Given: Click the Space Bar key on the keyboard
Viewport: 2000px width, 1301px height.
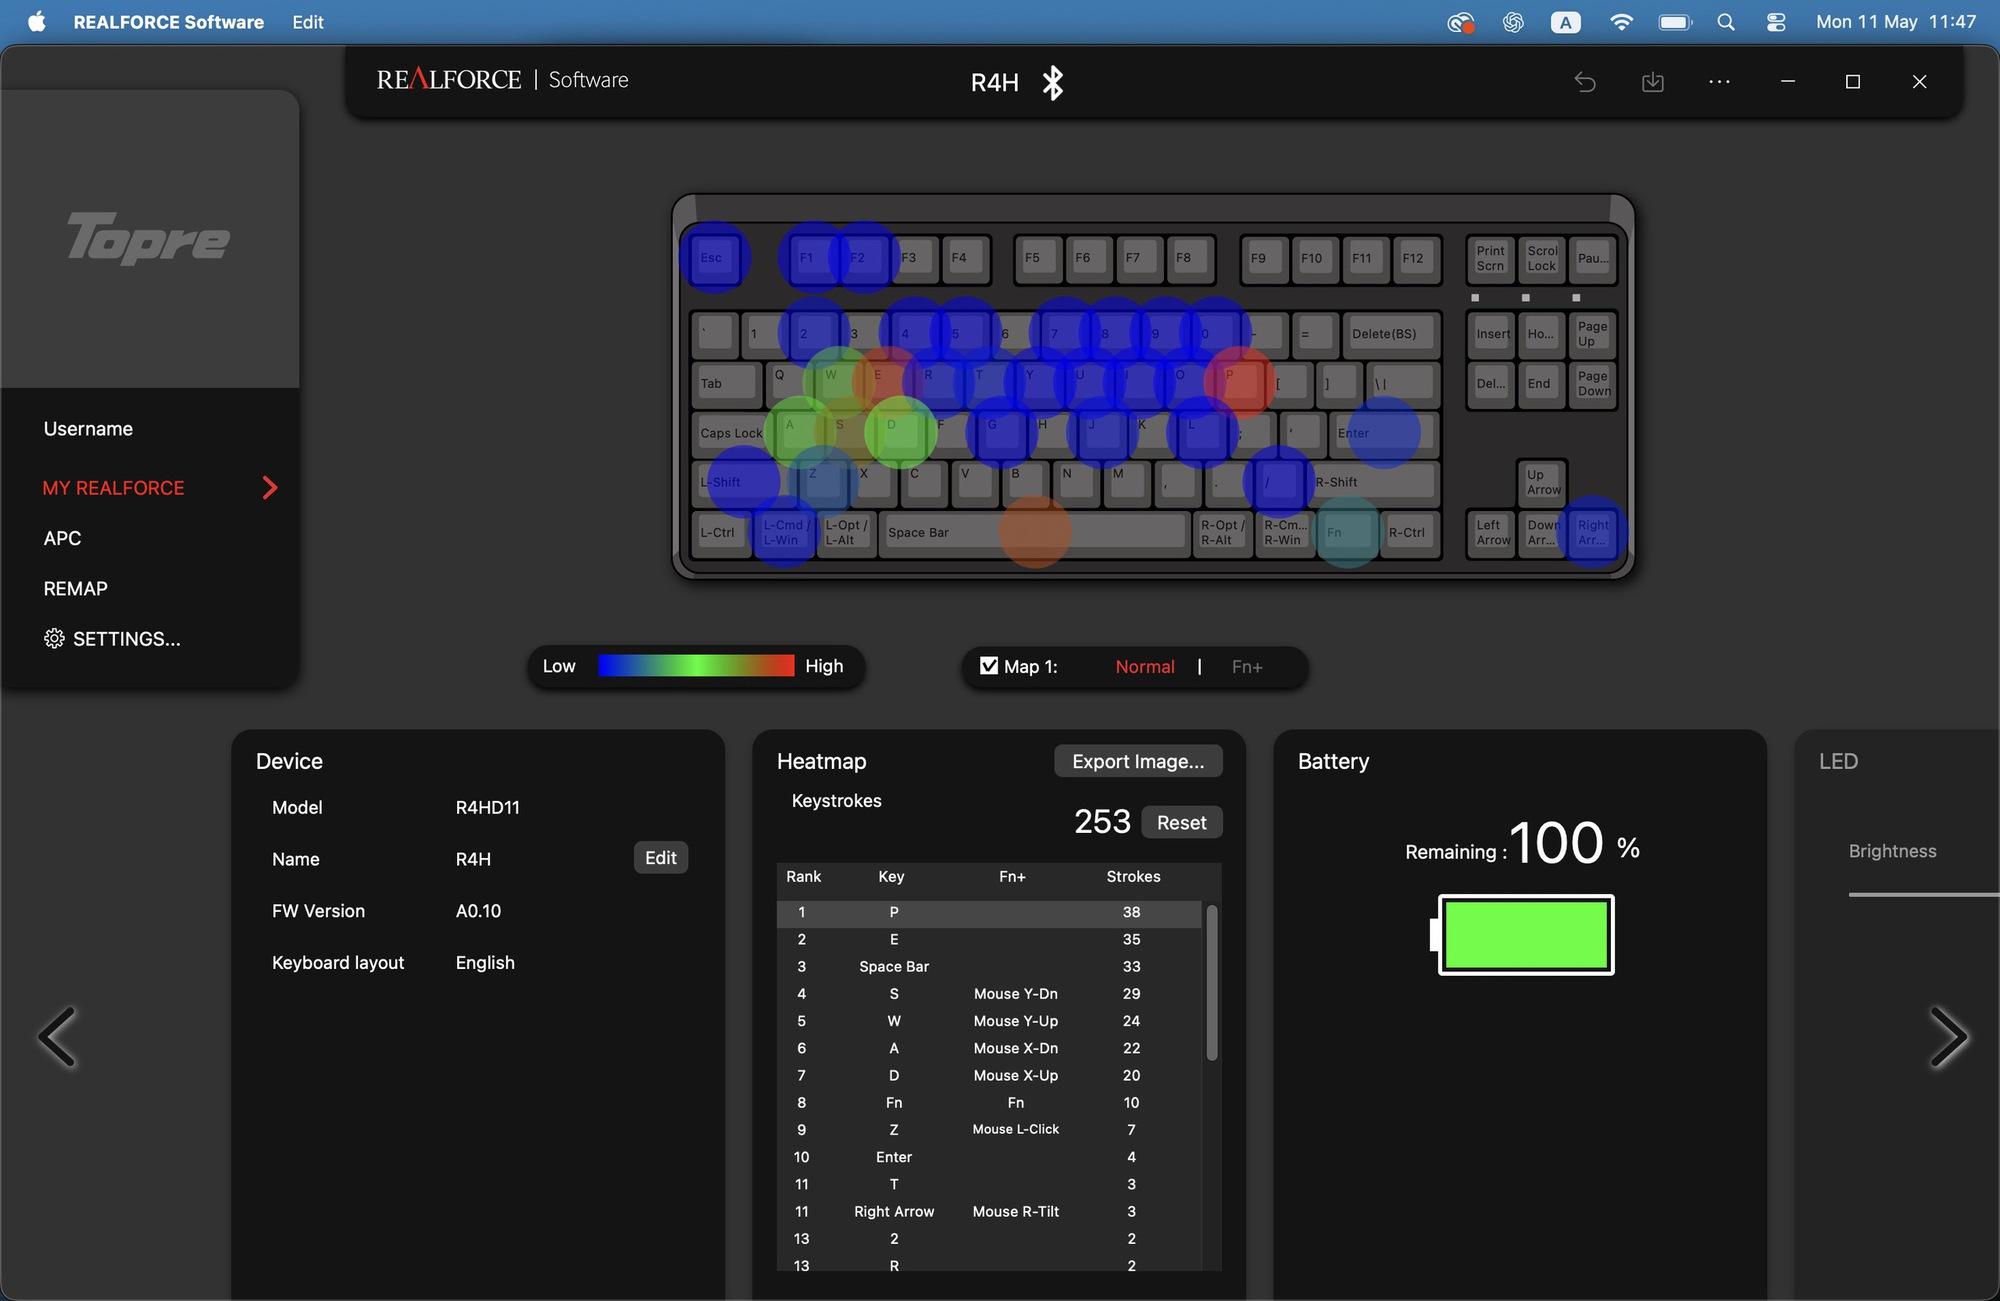Looking at the screenshot, I should [x=1033, y=532].
